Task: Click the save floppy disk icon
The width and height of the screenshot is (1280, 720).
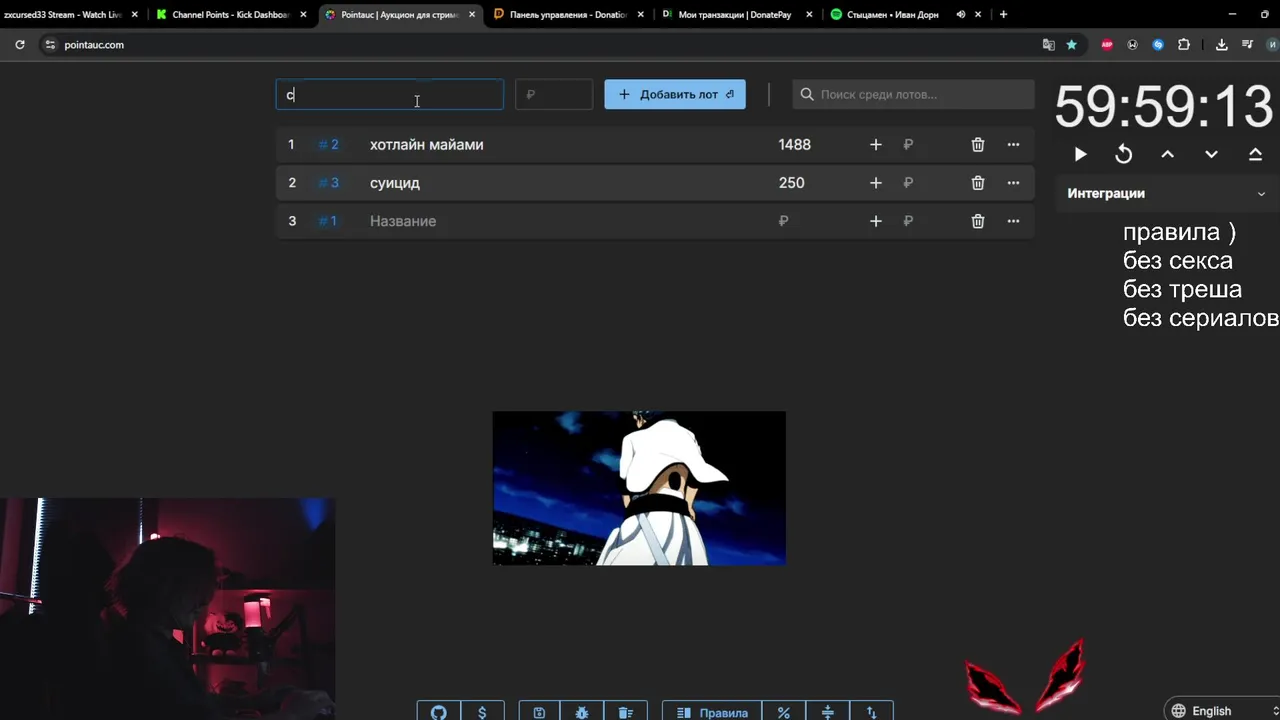Action: coord(539,712)
